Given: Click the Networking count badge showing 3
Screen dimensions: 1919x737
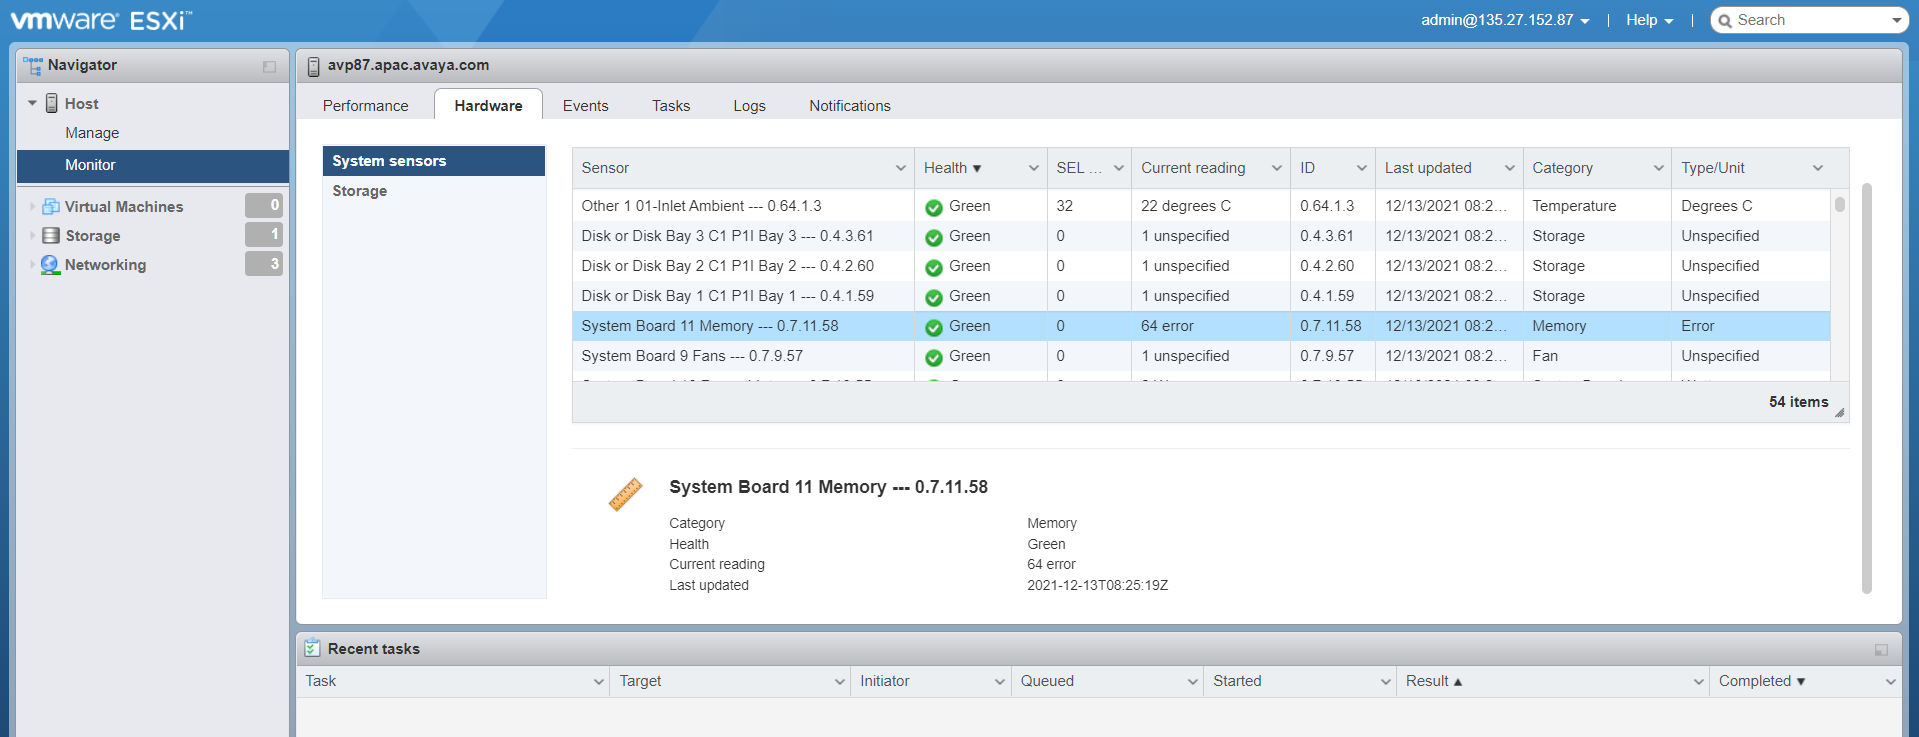Looking at the screenshot, I should [x=264, y=263].
